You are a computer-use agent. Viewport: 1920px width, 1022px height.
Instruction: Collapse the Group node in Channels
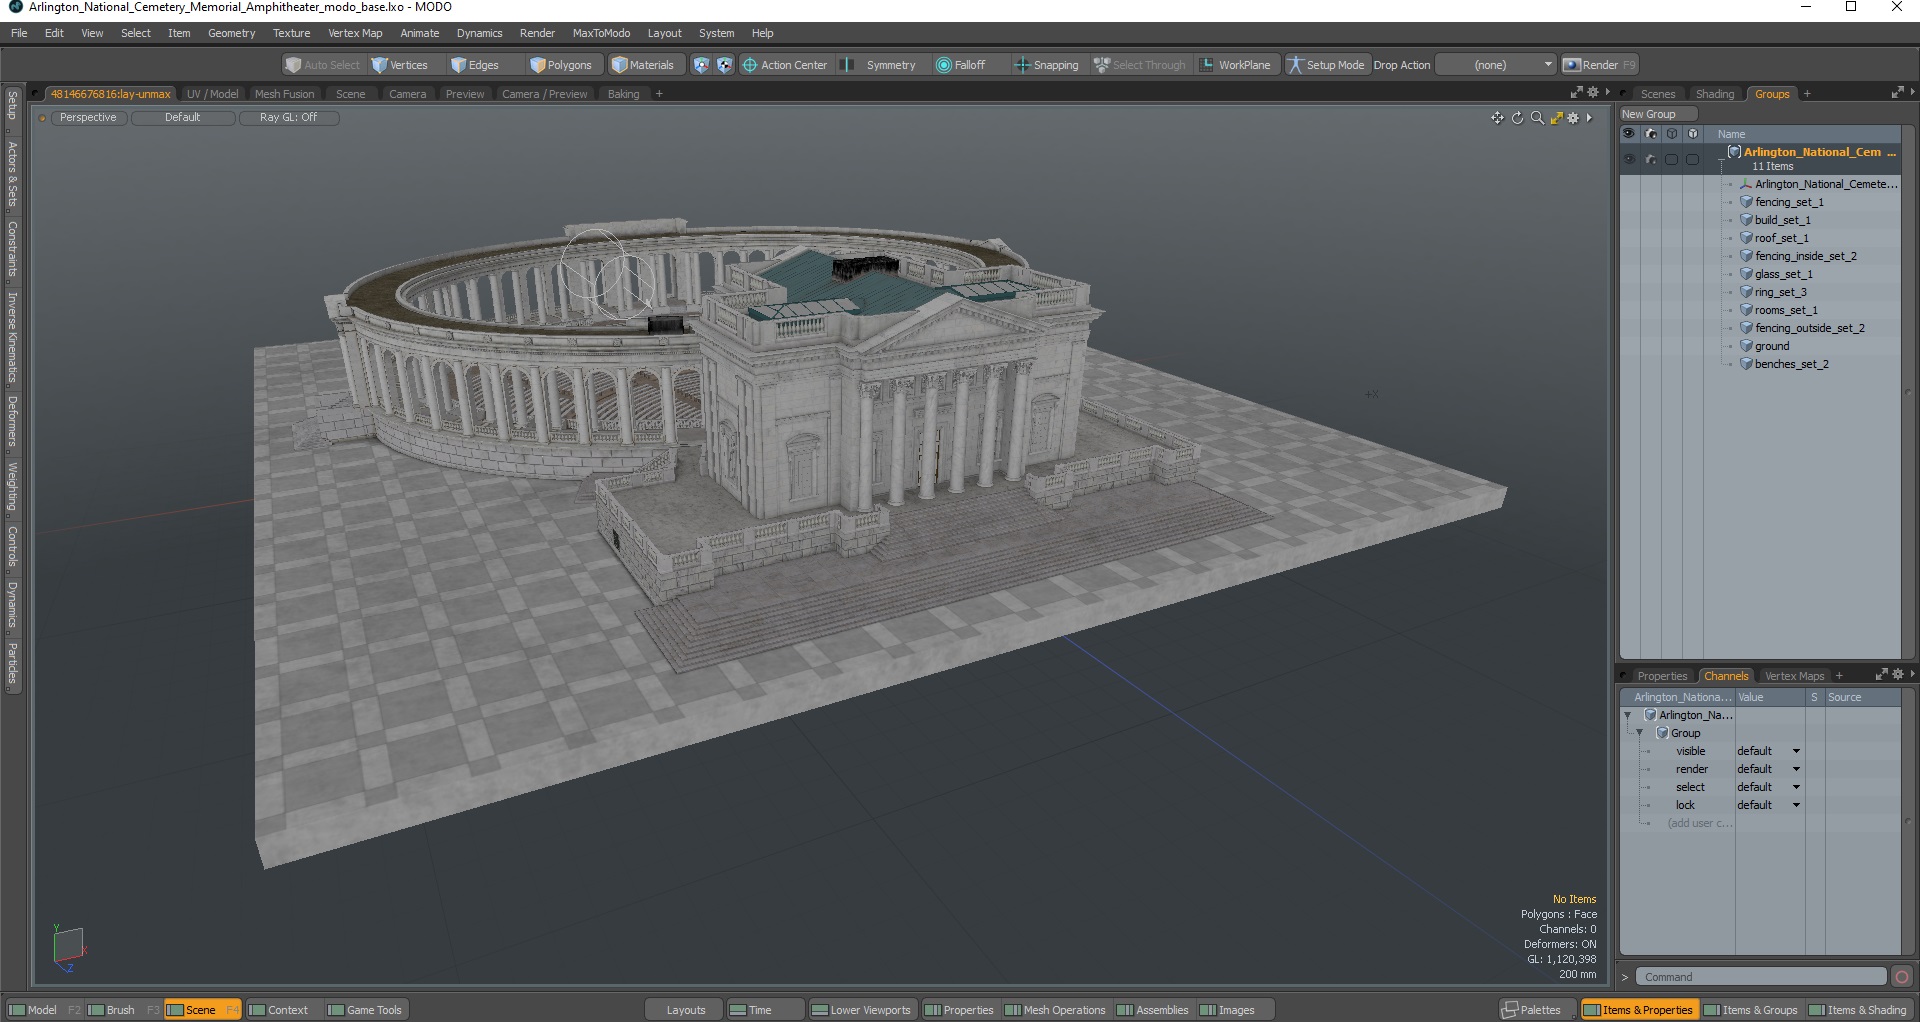click(x=1640, y=734)
